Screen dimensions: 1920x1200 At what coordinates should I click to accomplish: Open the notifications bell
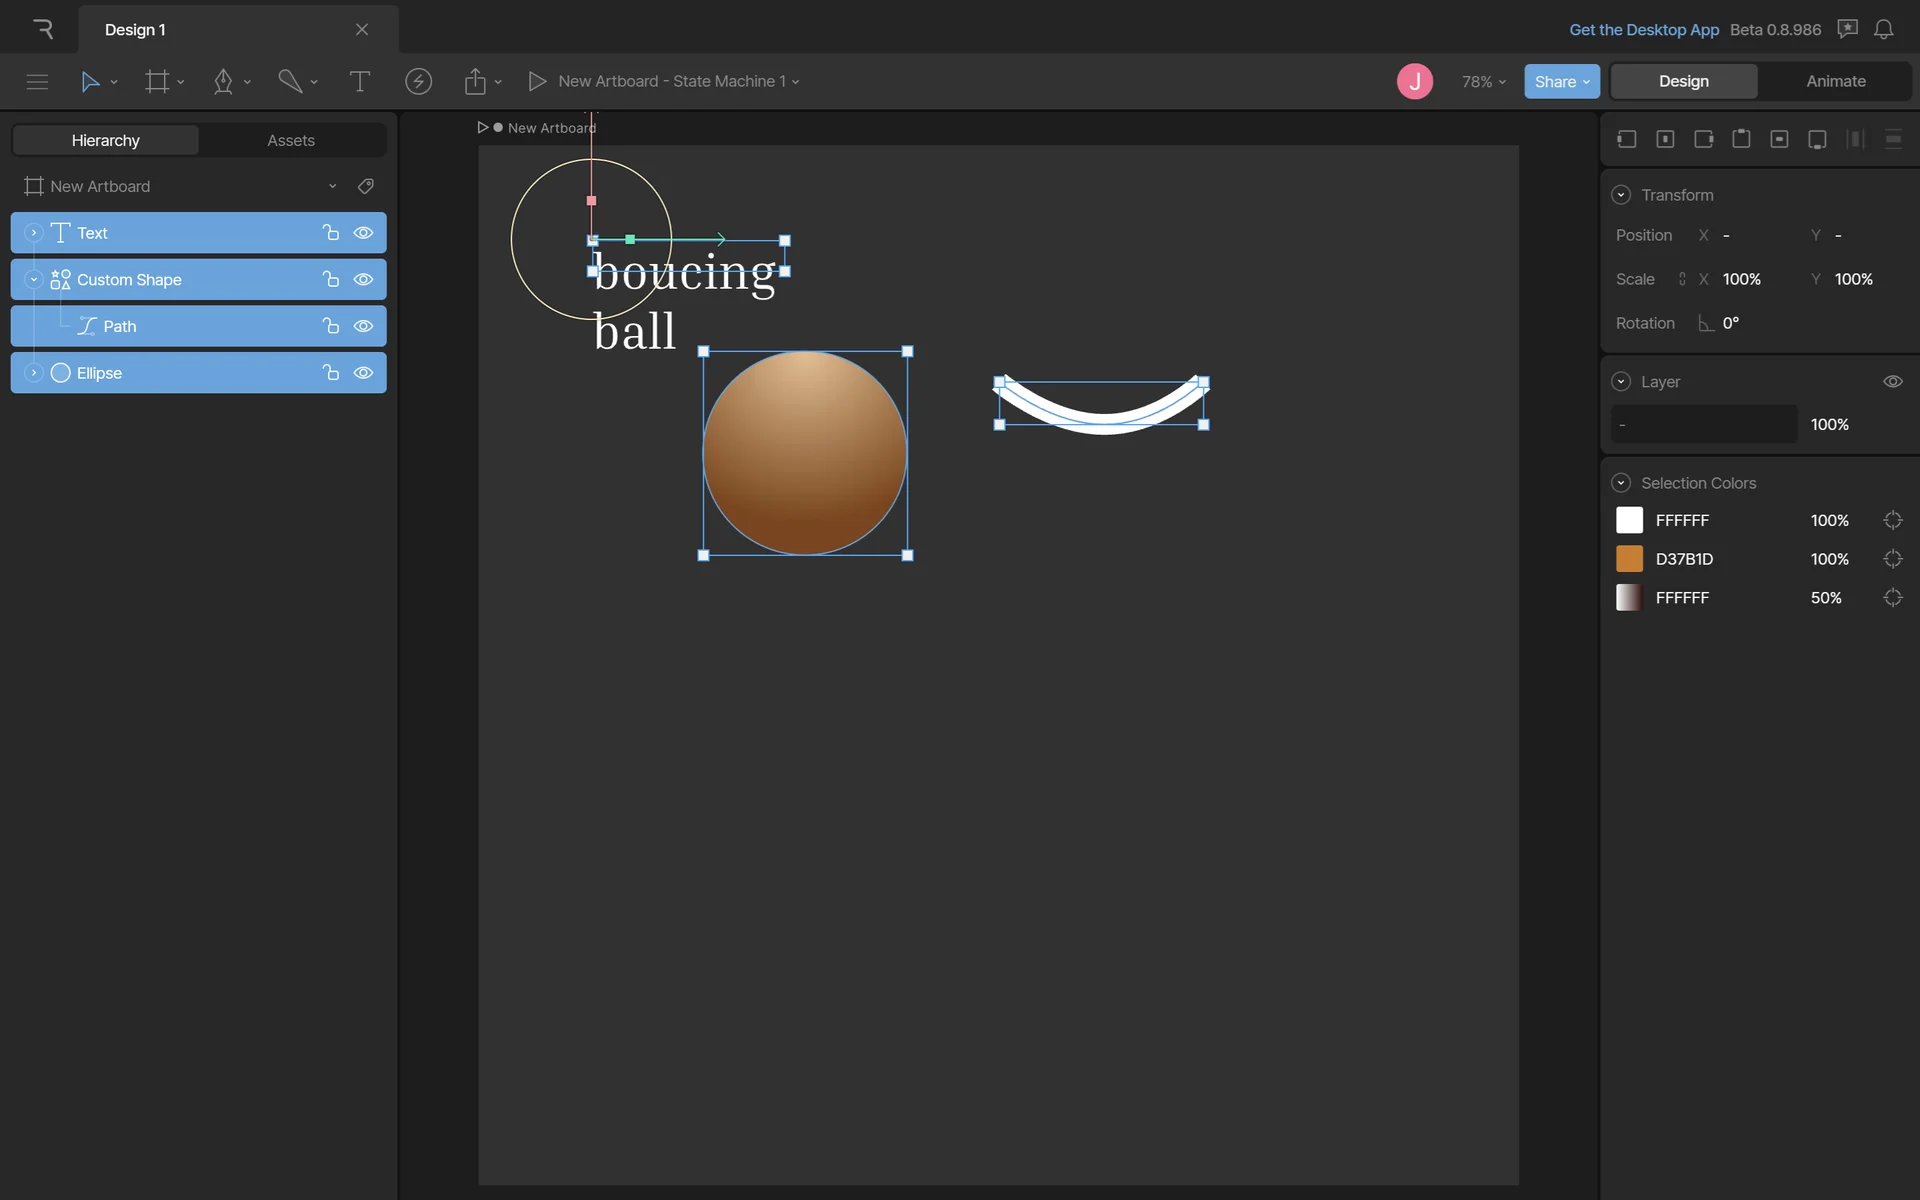coord(1883,29)
